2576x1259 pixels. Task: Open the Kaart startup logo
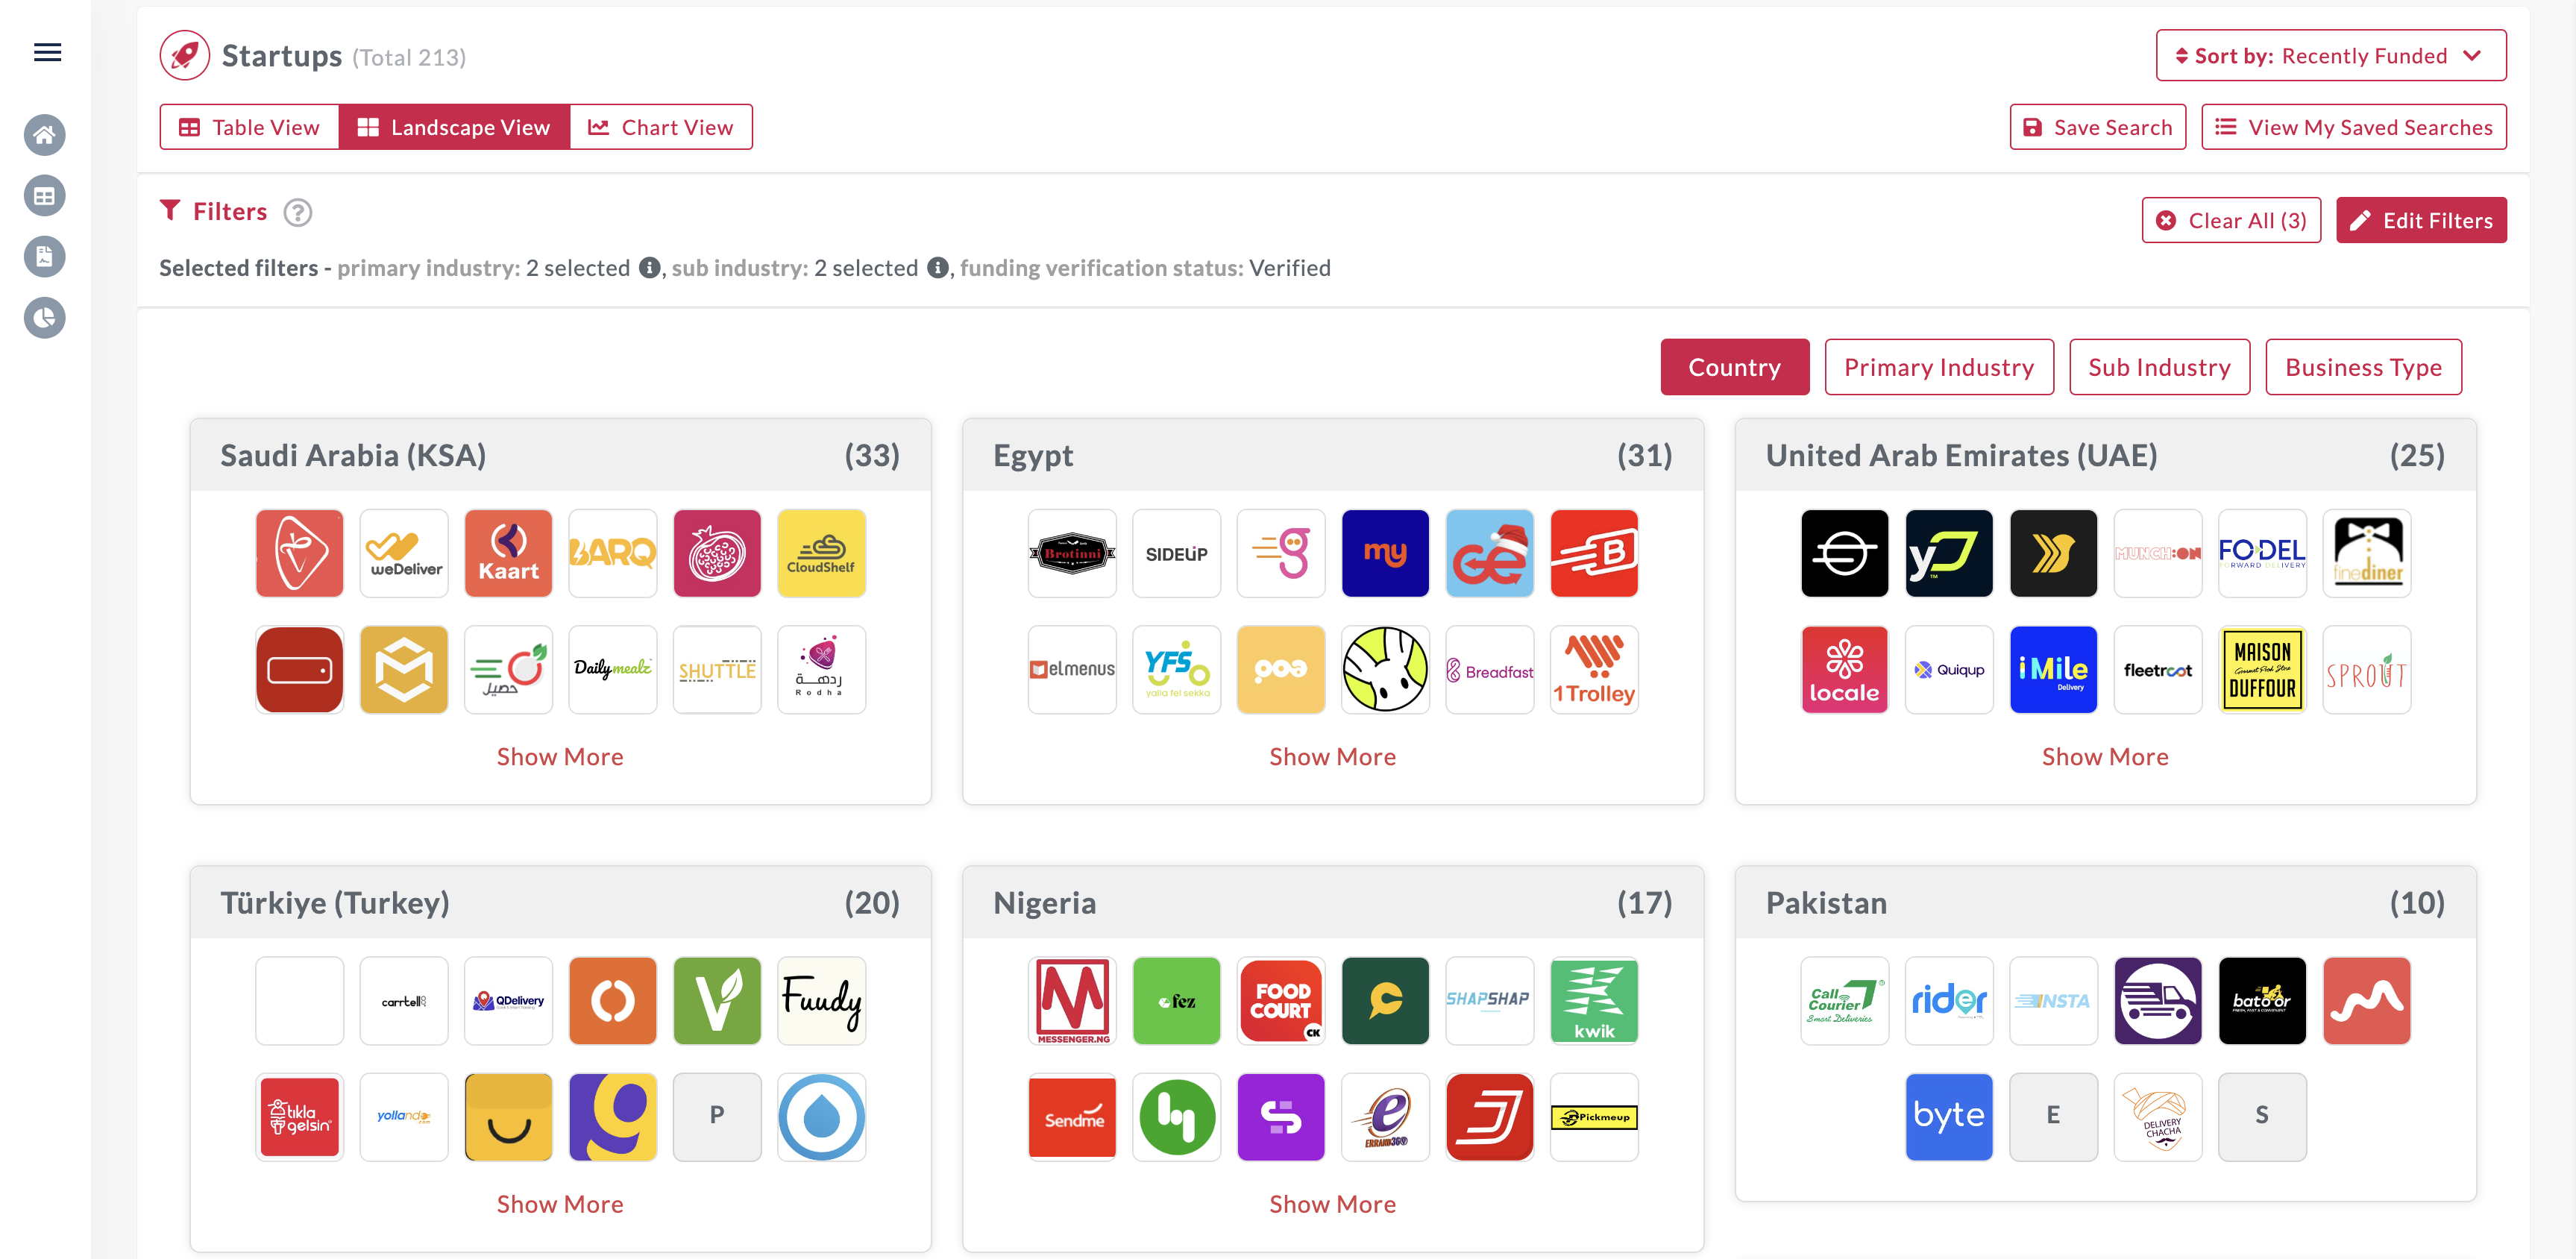(508, 553)
